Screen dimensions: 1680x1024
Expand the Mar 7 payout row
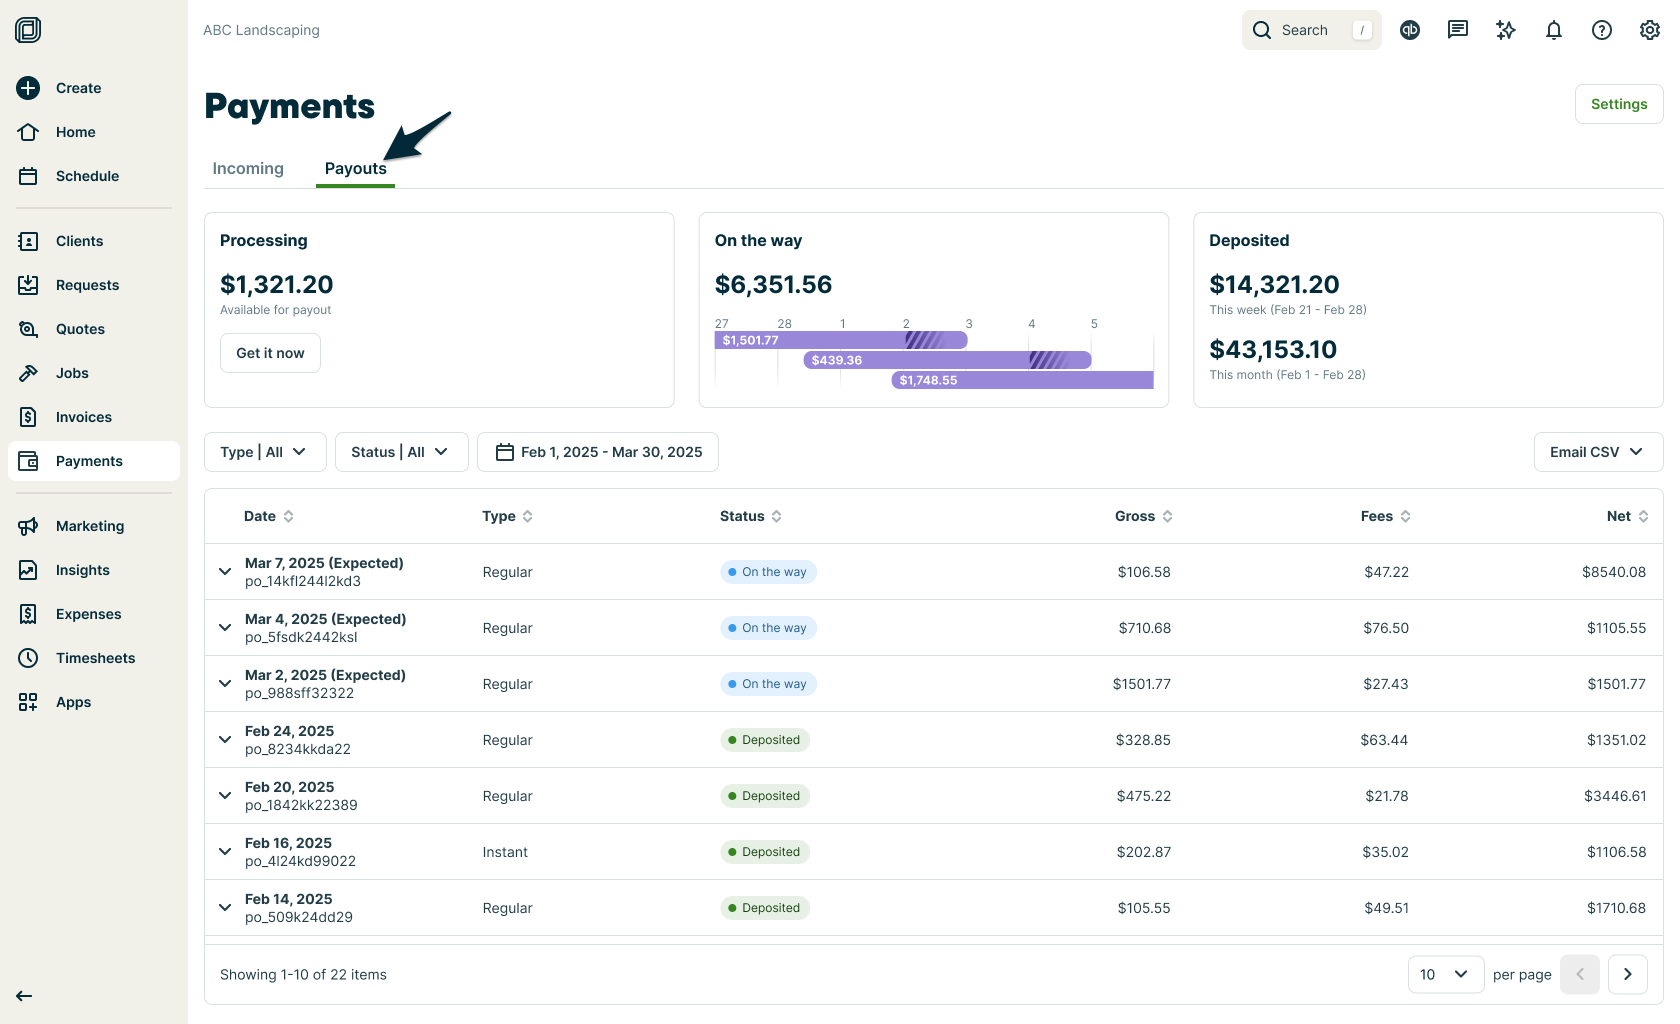coord(225,571)
